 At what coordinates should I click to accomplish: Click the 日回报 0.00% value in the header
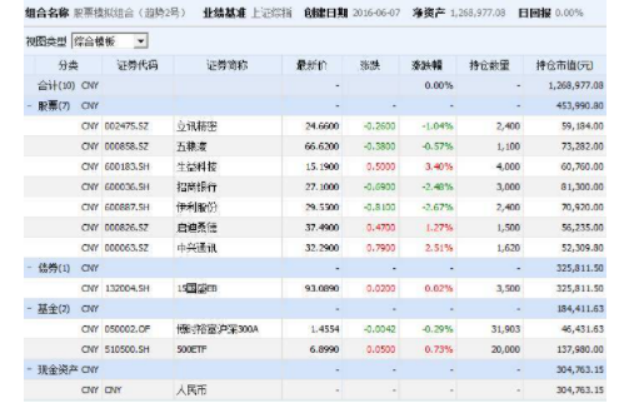point(569,13)
